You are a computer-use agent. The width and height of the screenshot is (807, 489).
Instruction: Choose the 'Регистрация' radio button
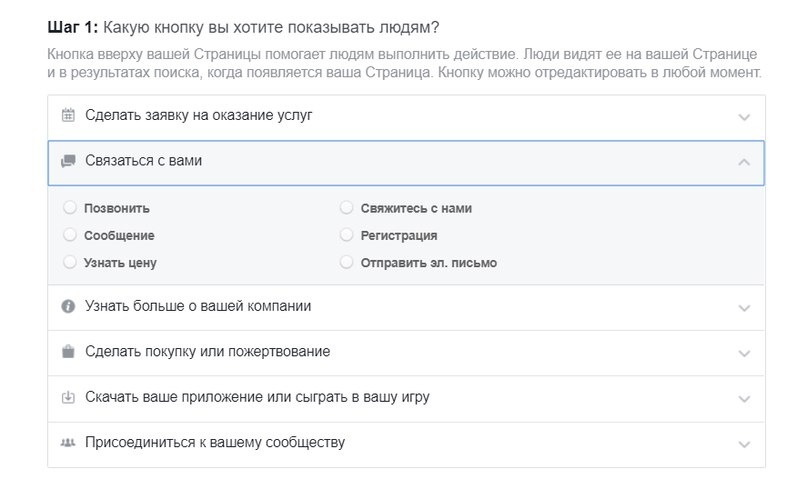346,235
